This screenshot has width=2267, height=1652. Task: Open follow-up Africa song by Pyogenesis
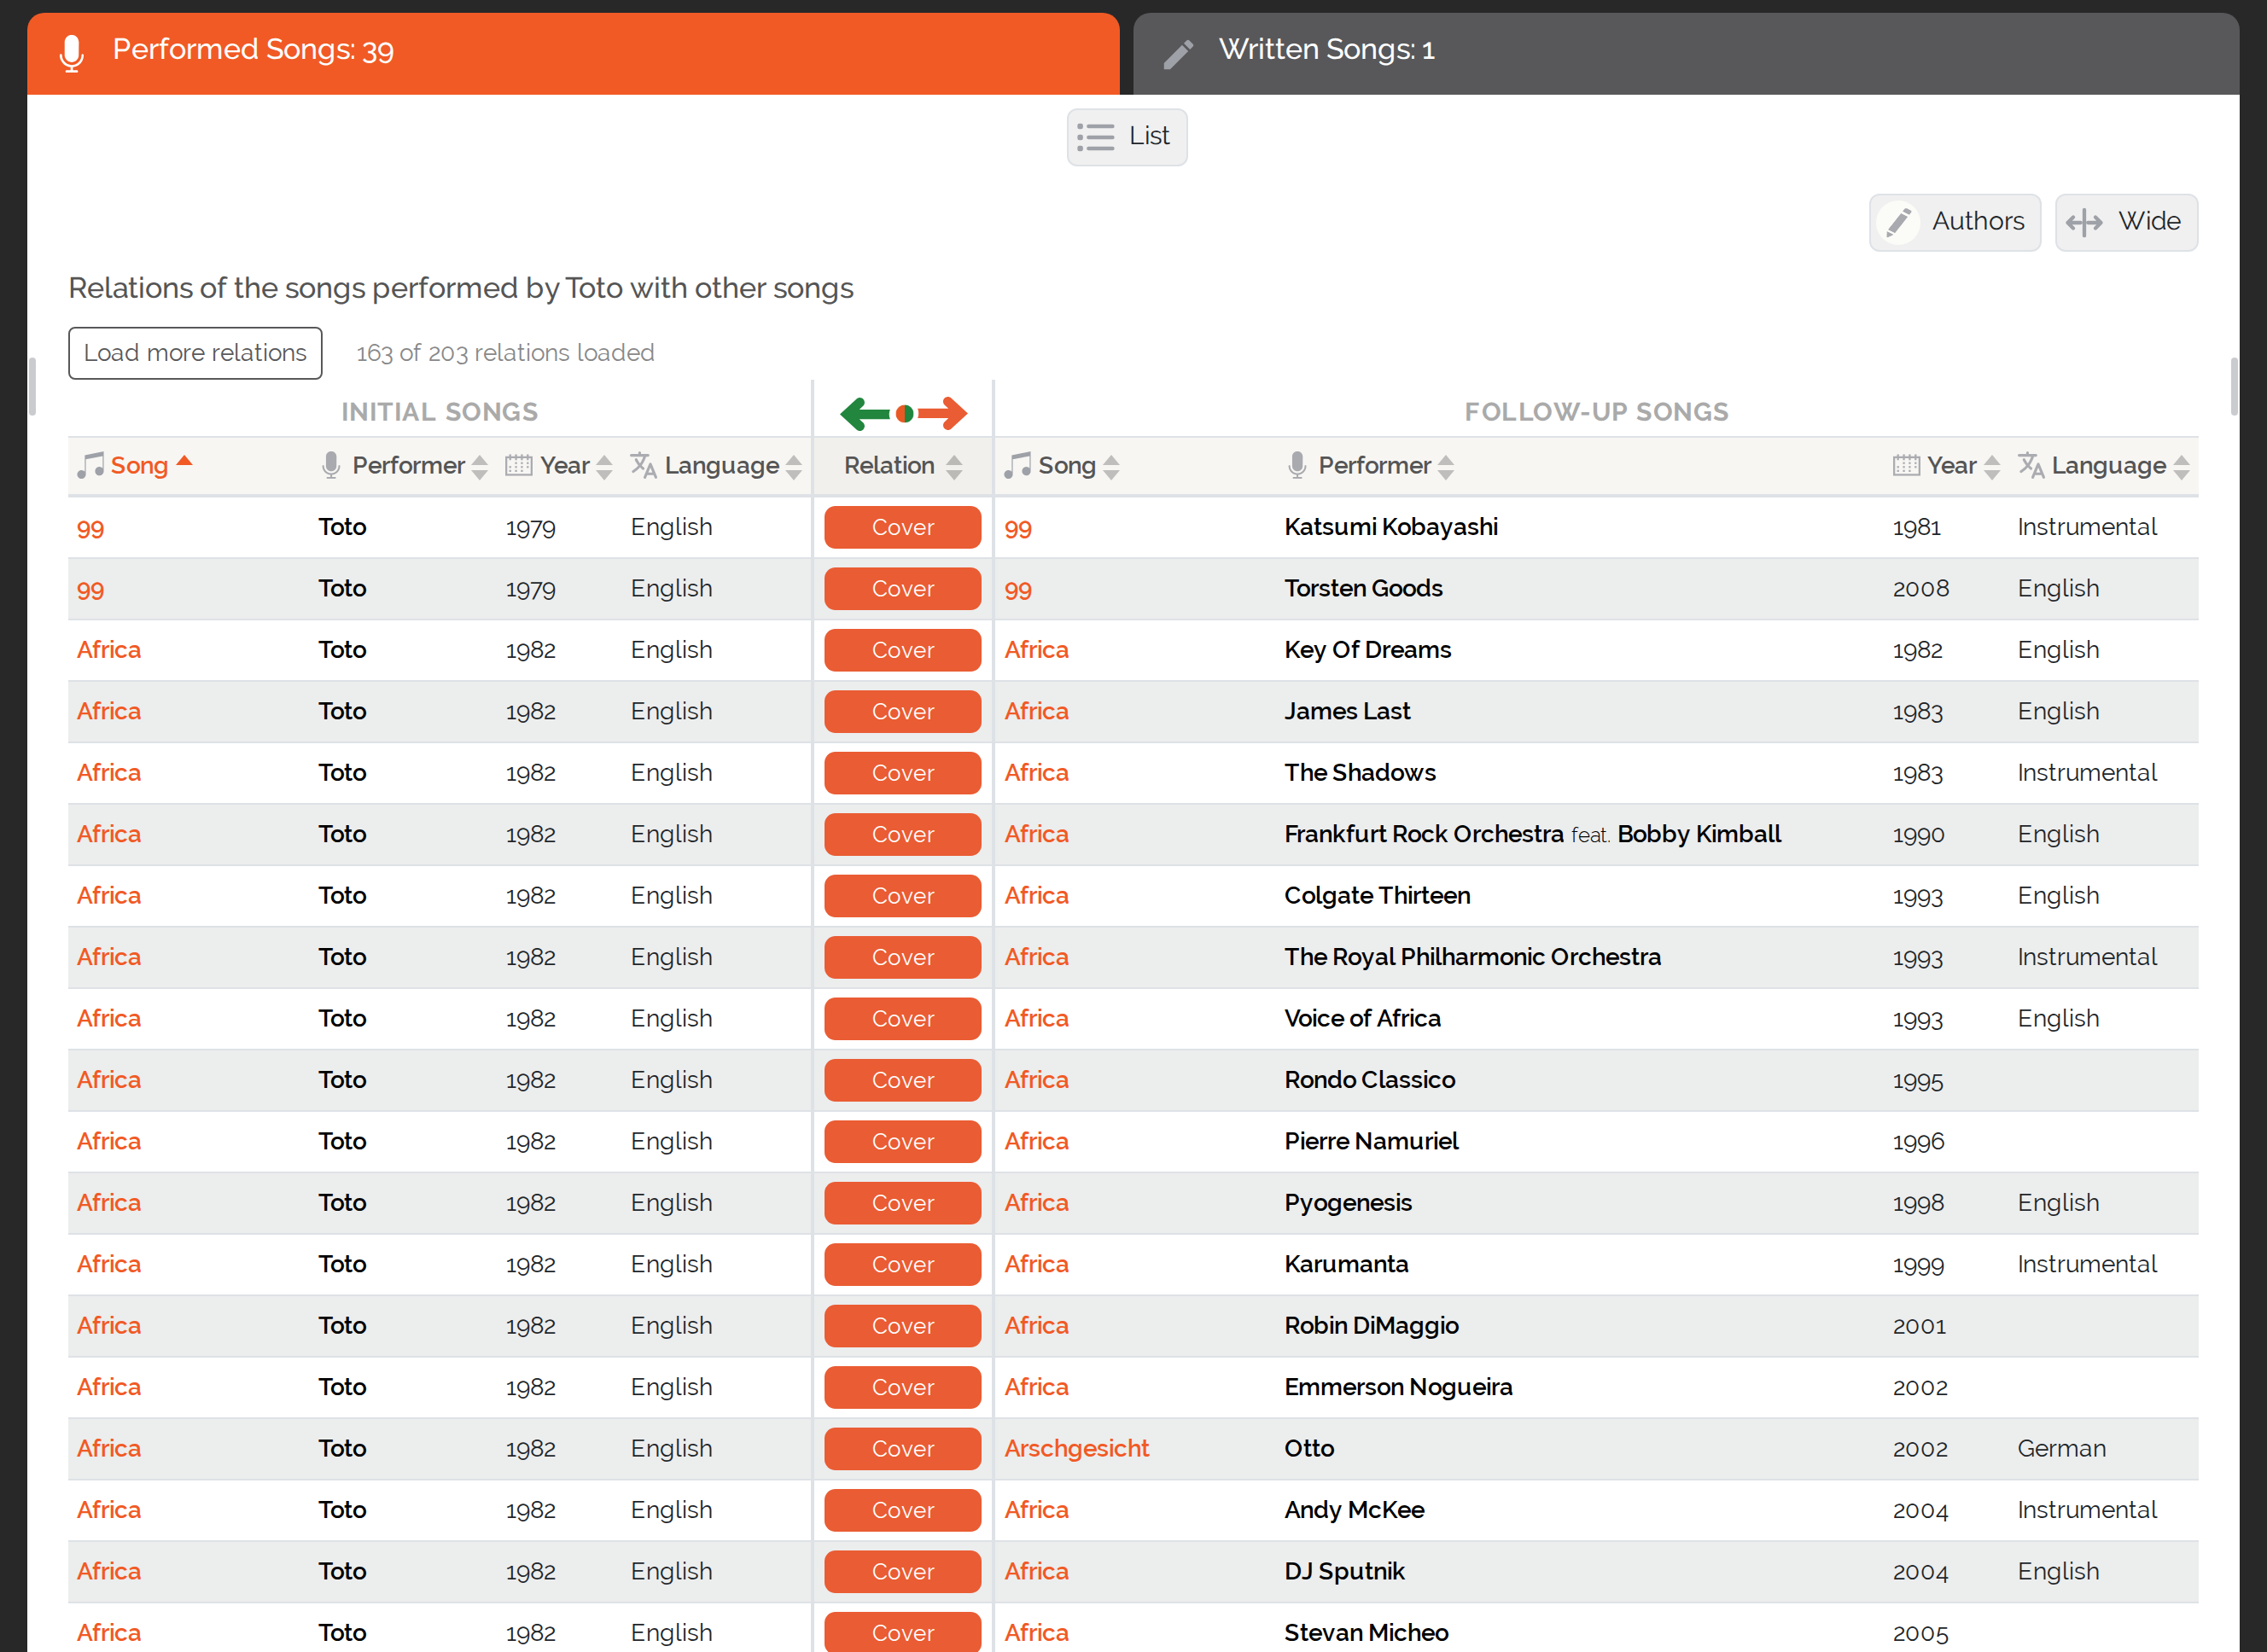click(x=1036, y=1203)
